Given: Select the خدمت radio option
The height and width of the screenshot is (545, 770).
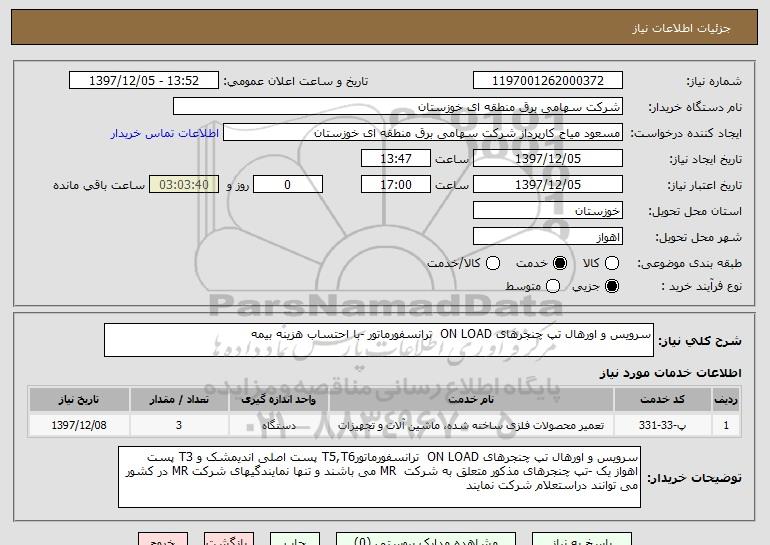Looking at the screenshot, I should point(559,262).
